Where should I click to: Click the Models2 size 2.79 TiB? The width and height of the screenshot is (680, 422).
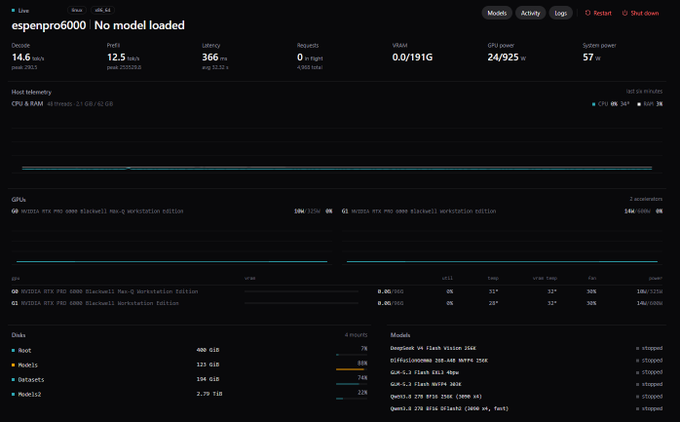point(209,394)
